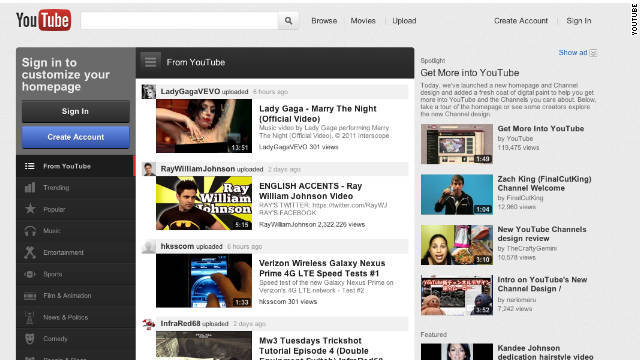Select Trending in the sidebar
640x360 pixels.
pos(76,188)
